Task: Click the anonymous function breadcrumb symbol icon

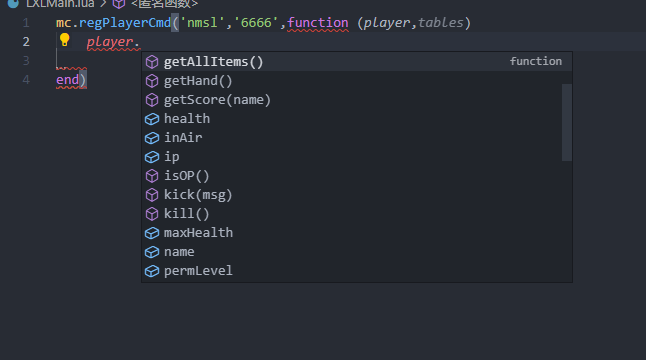Action: (x=119, y=4)
